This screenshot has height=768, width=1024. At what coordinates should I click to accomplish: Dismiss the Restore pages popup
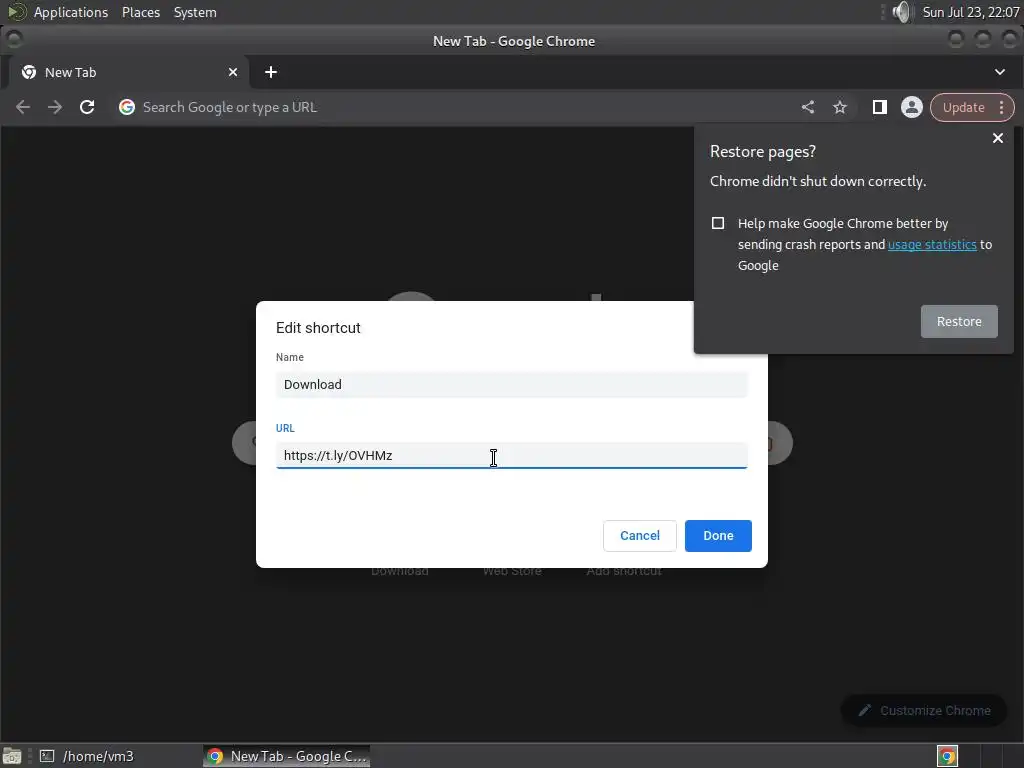pyautogui.click(x=998, y=138)
